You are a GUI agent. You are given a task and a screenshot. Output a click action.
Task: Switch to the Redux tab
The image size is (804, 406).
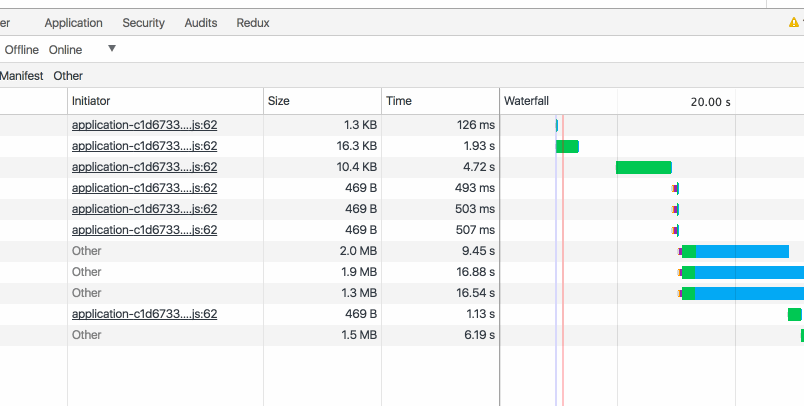(253, 23)
